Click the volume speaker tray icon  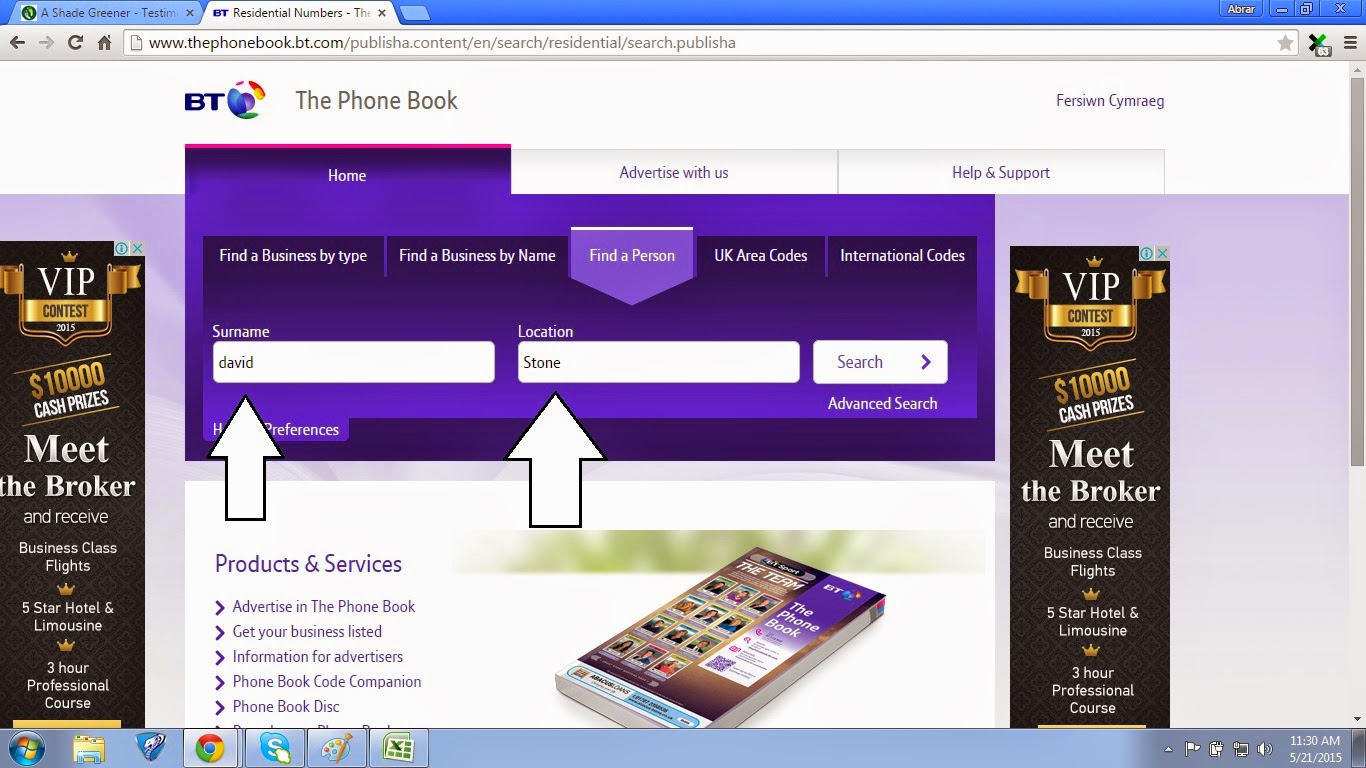[1265, 749]
